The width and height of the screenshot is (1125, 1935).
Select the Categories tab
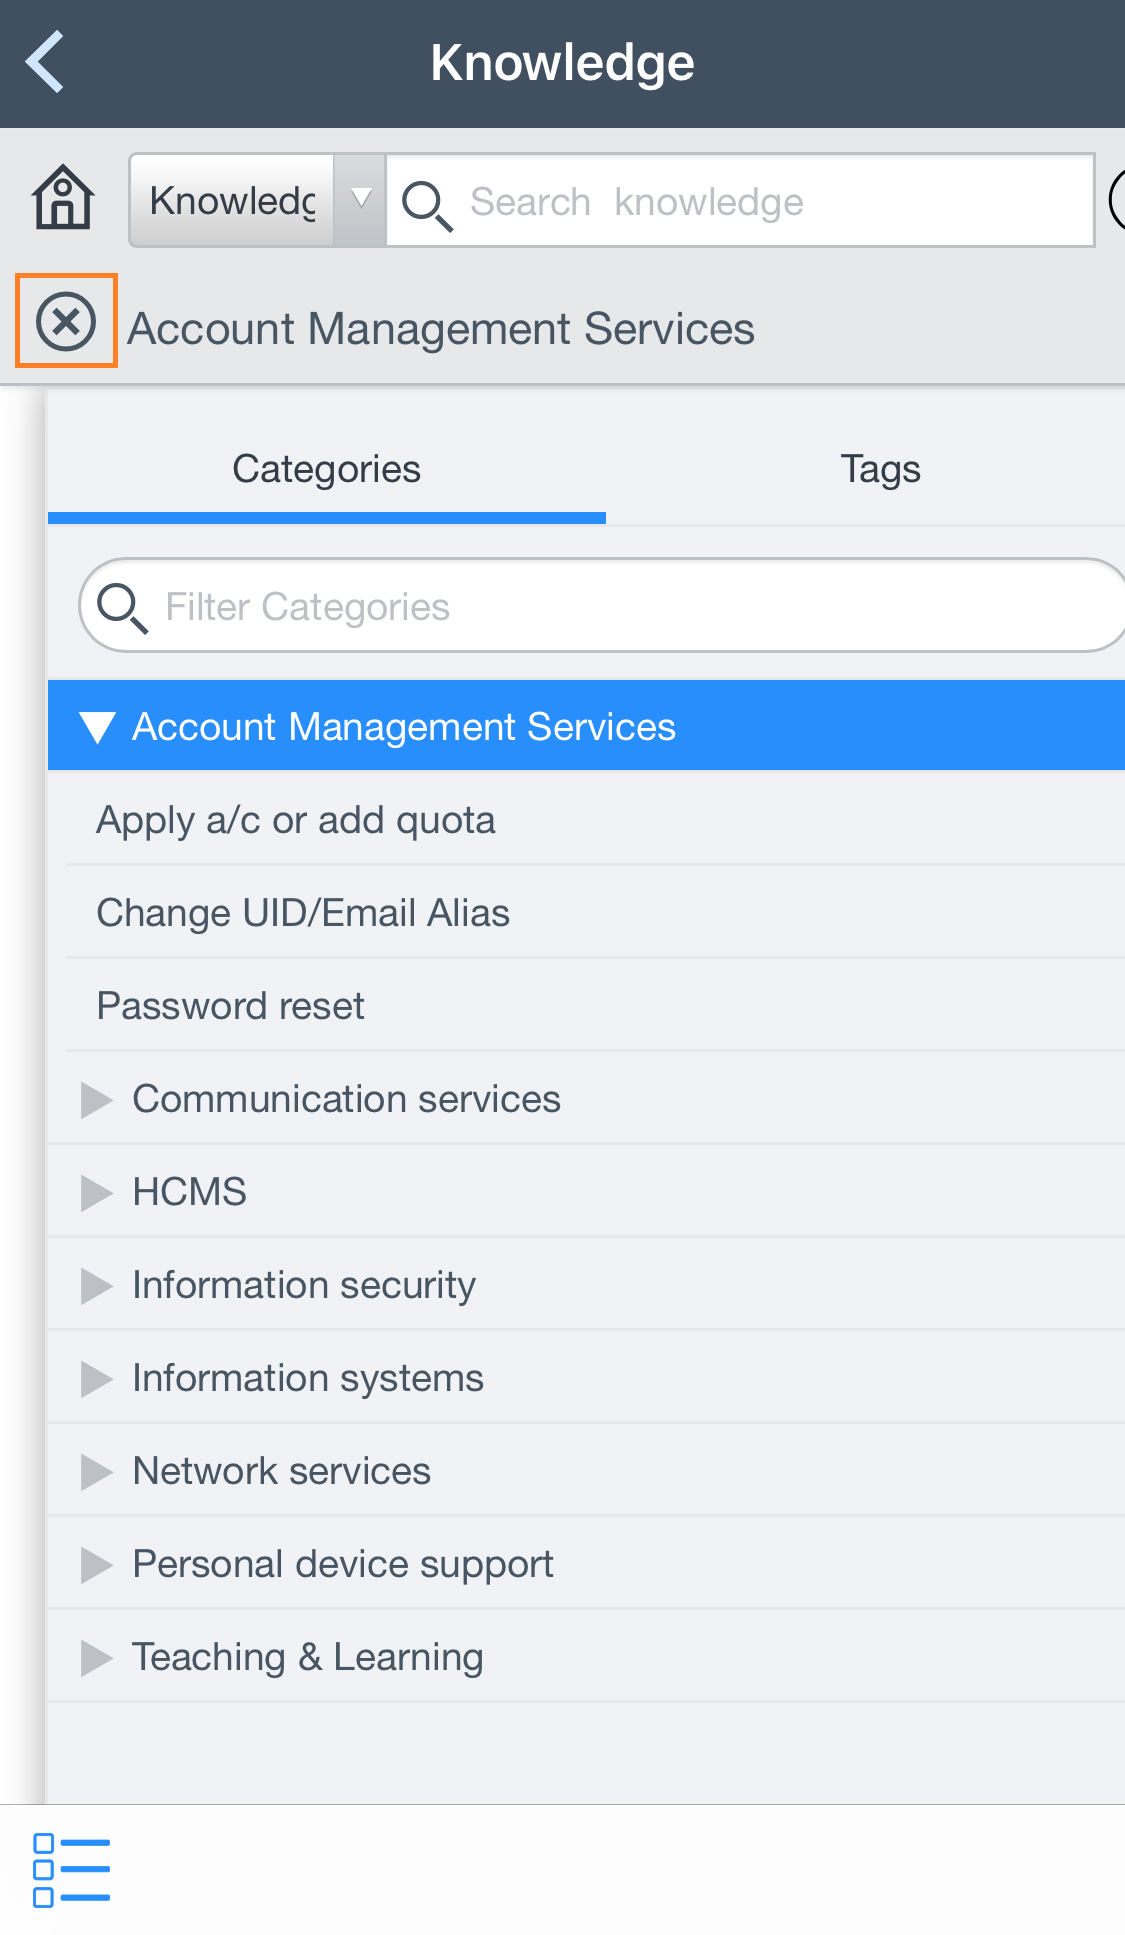(x=326, y=468)
